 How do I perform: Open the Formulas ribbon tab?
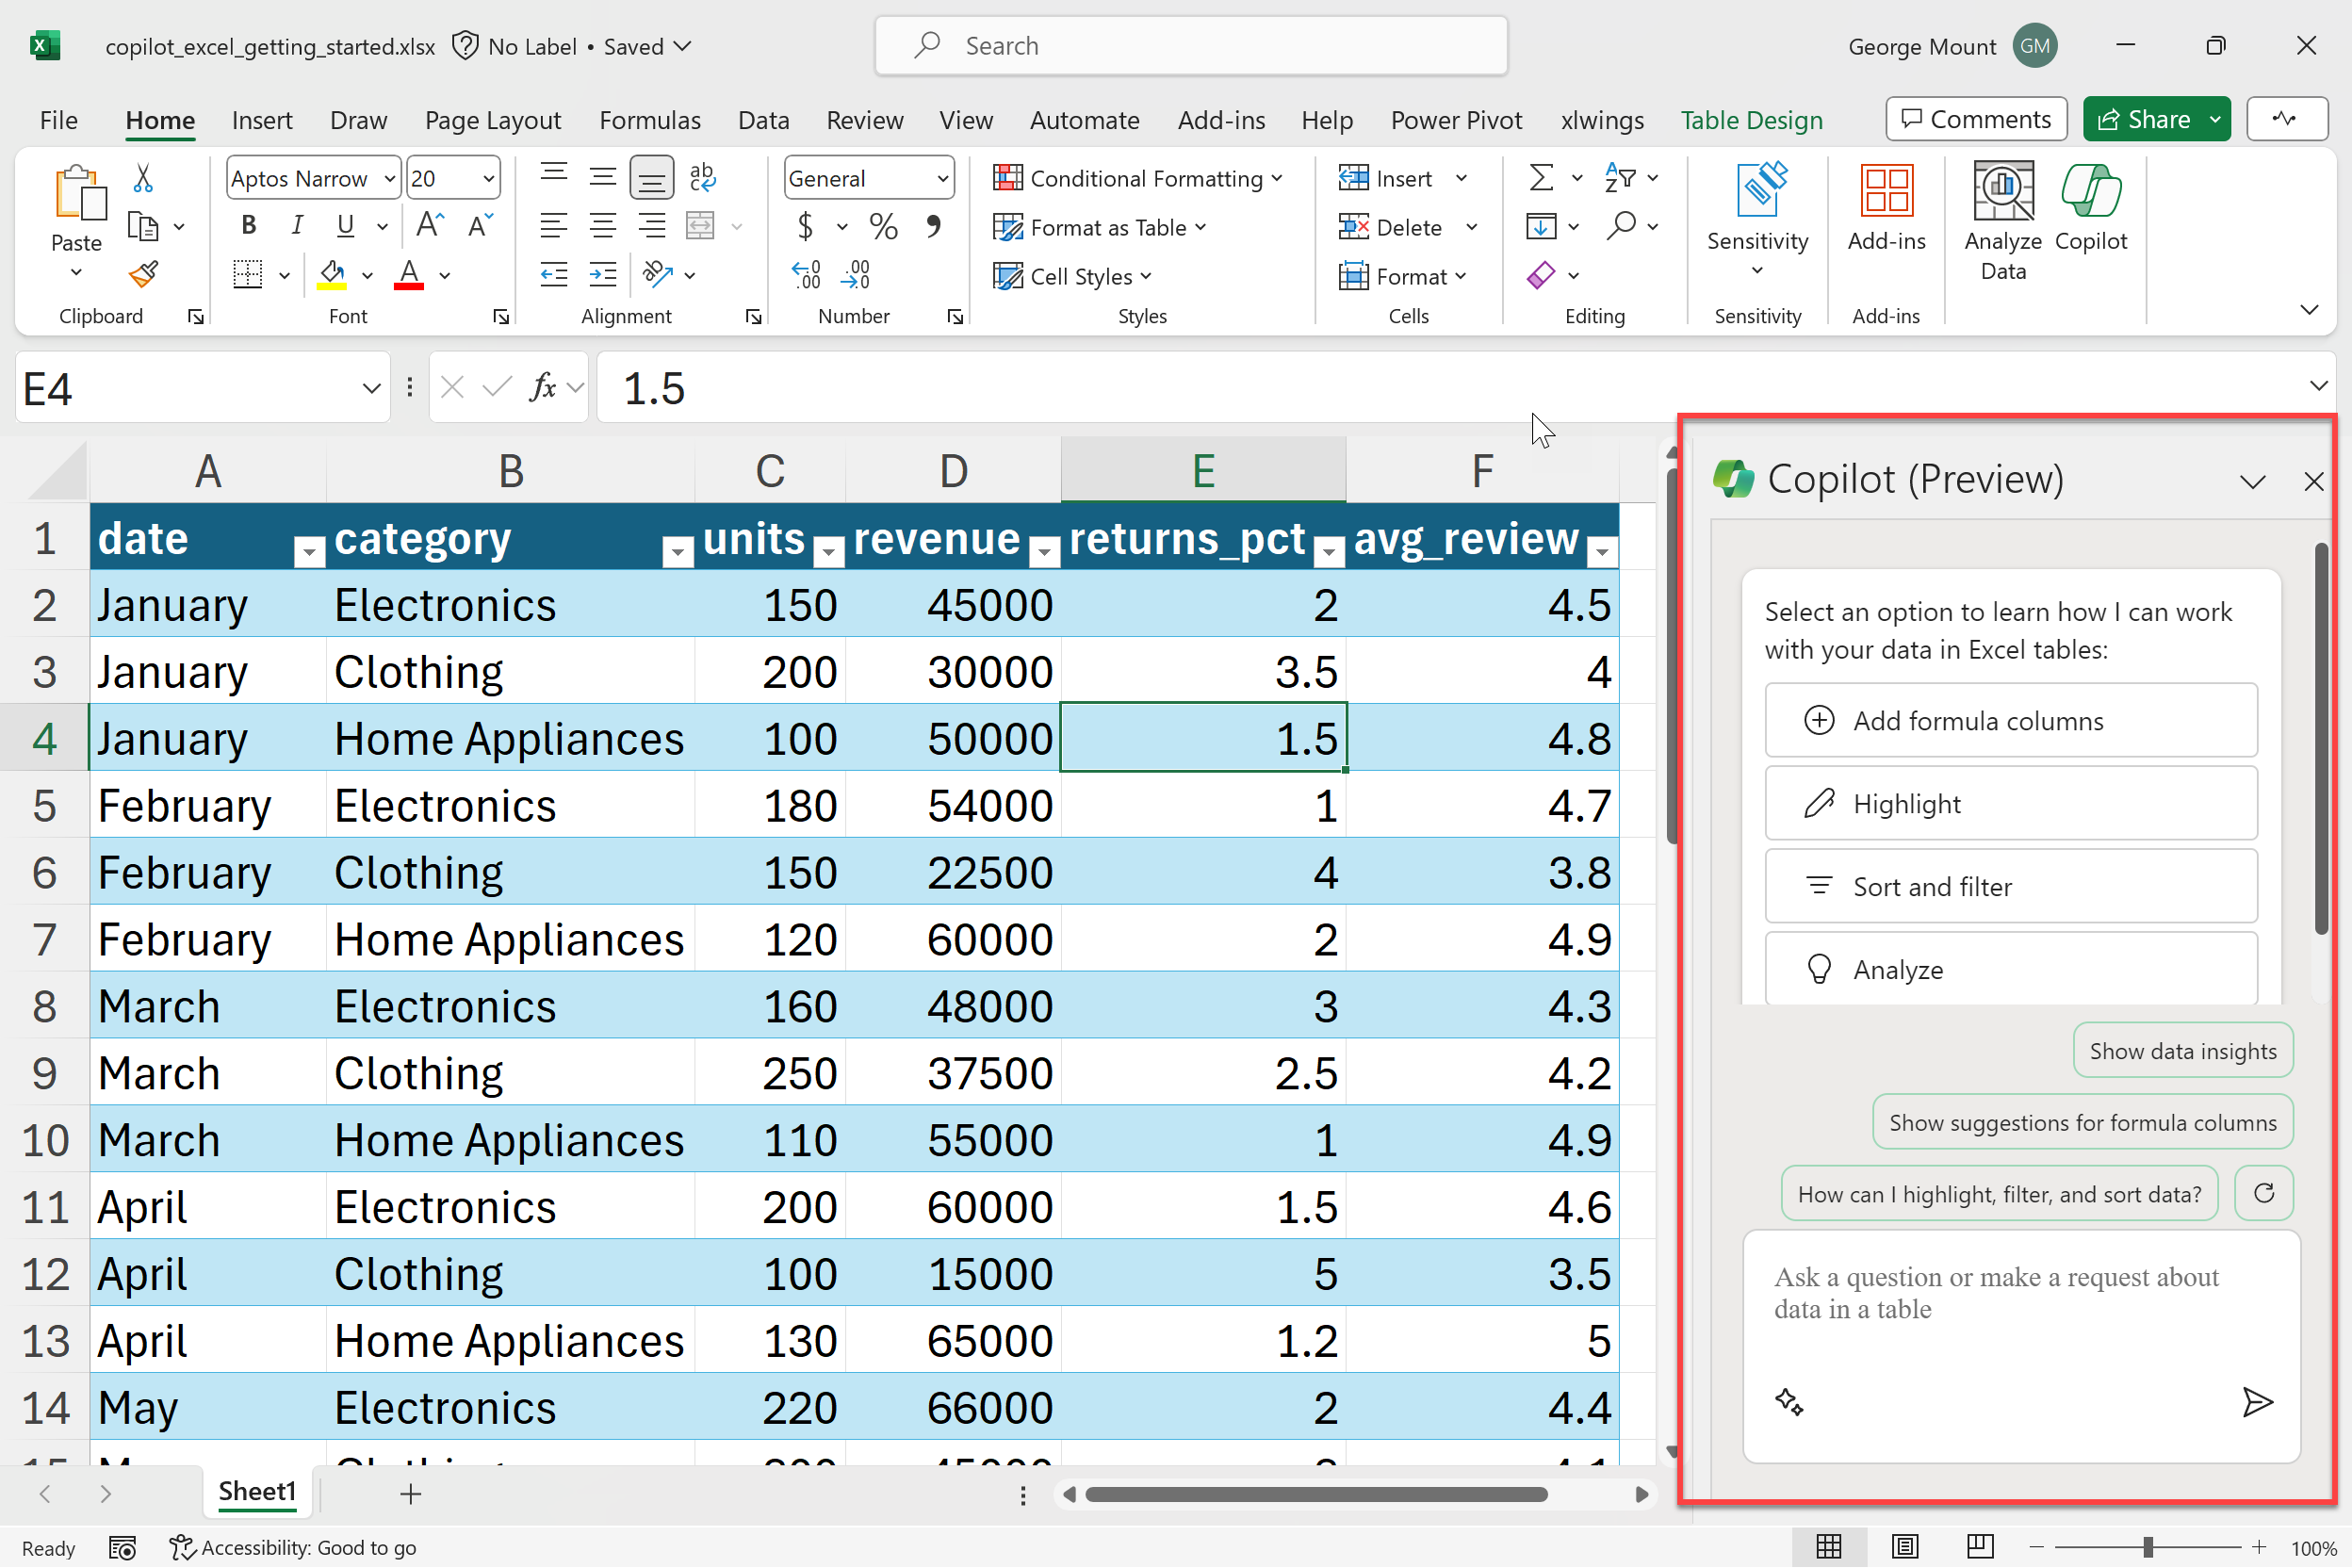click(x=650, y=120)
